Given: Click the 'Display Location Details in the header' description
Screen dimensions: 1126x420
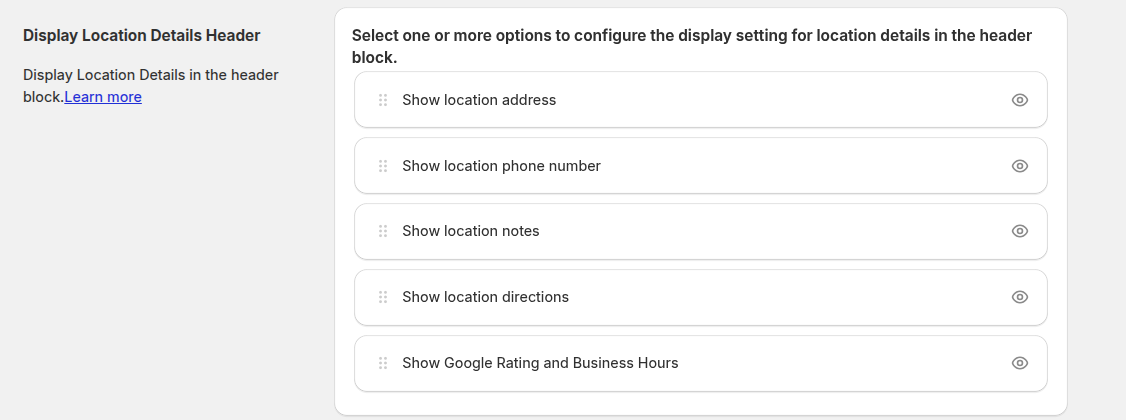Looking at the screenshot, I should pyautogui.click(x=150, y=75).
